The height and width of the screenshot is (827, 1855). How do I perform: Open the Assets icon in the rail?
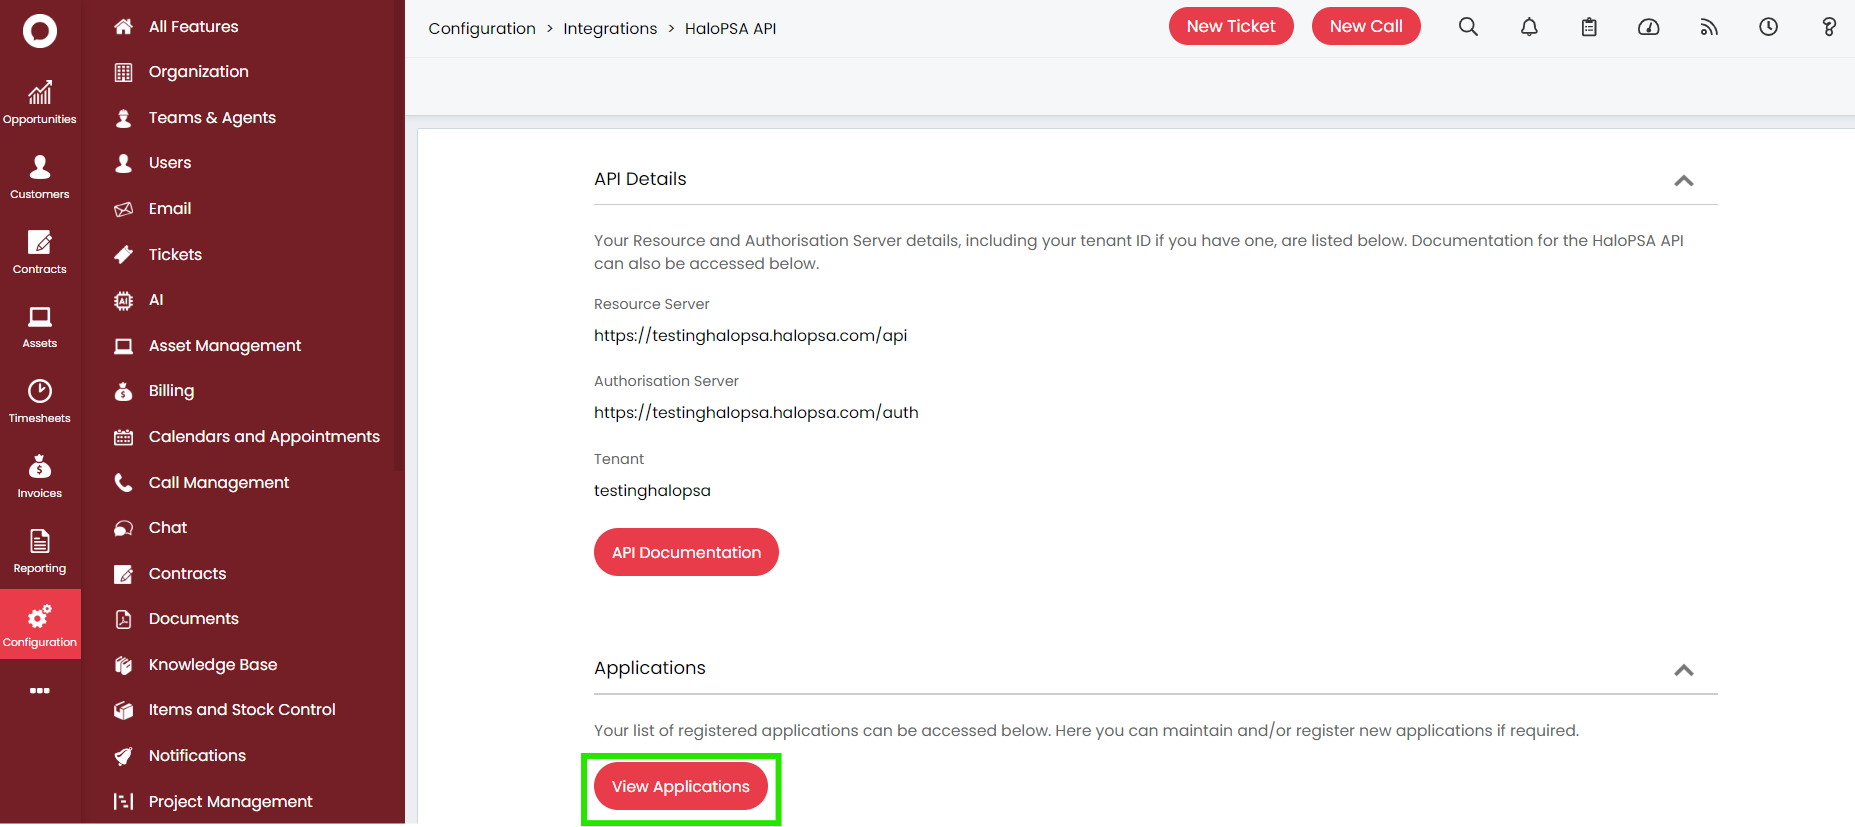(x=40, y=328)
